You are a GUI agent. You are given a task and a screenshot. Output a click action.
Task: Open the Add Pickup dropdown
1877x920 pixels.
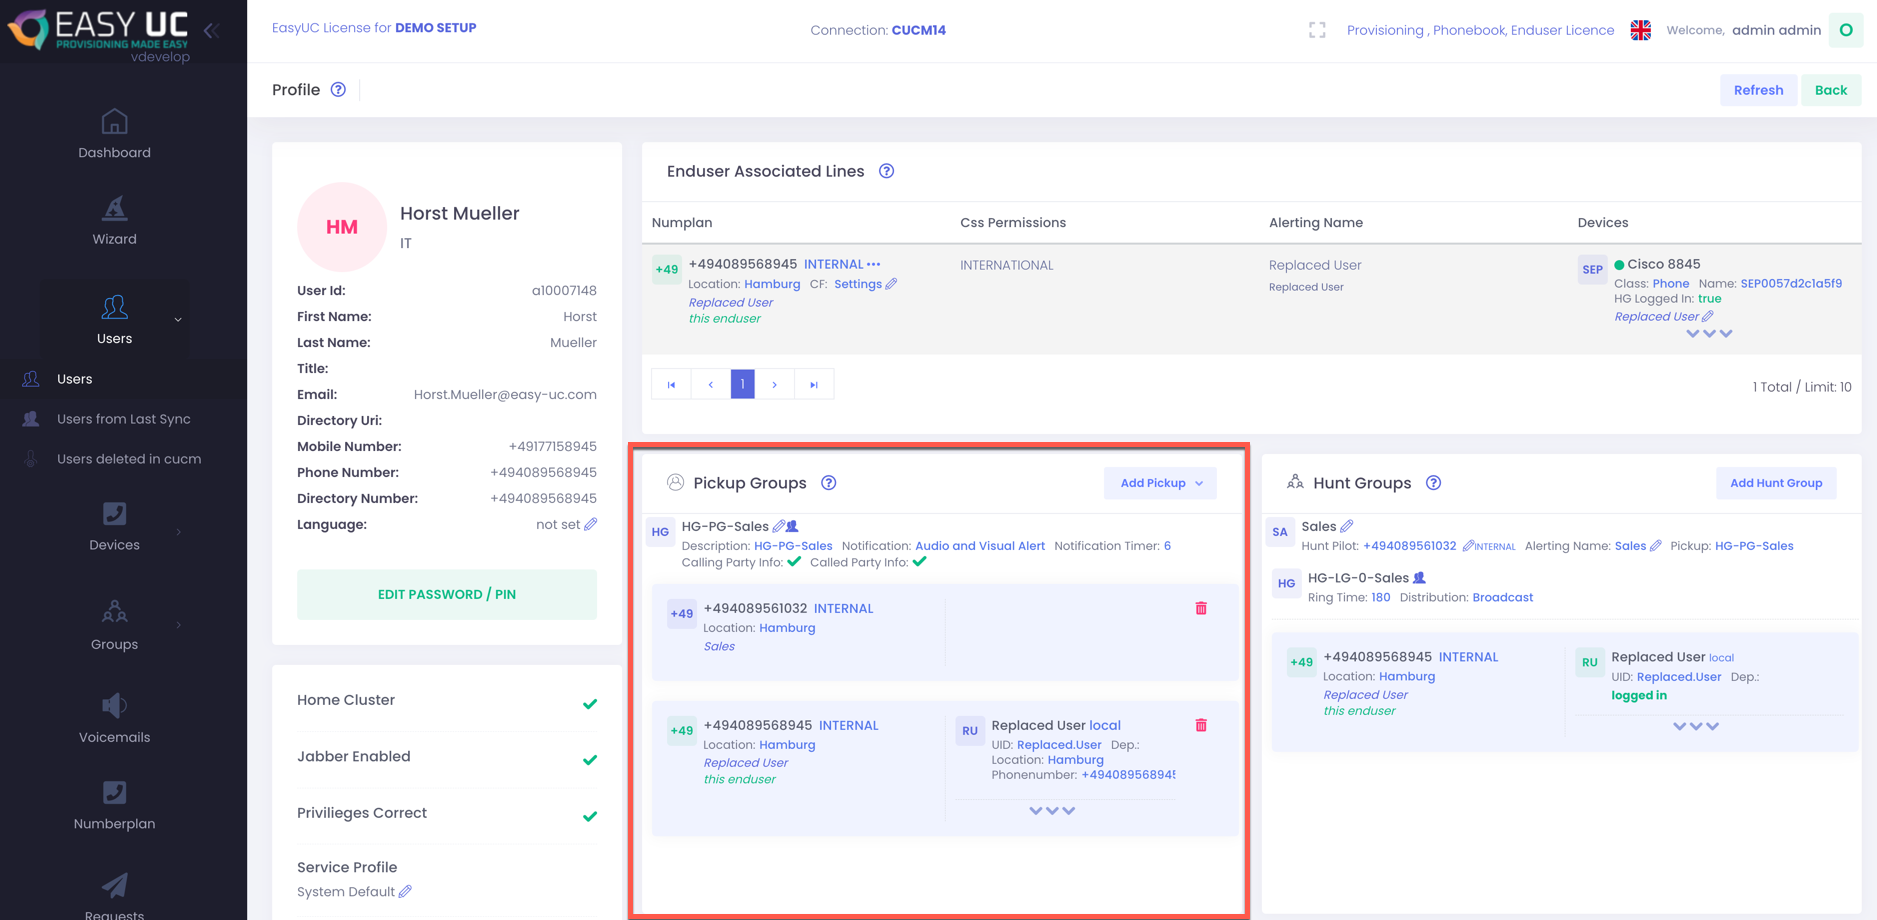1160,483
